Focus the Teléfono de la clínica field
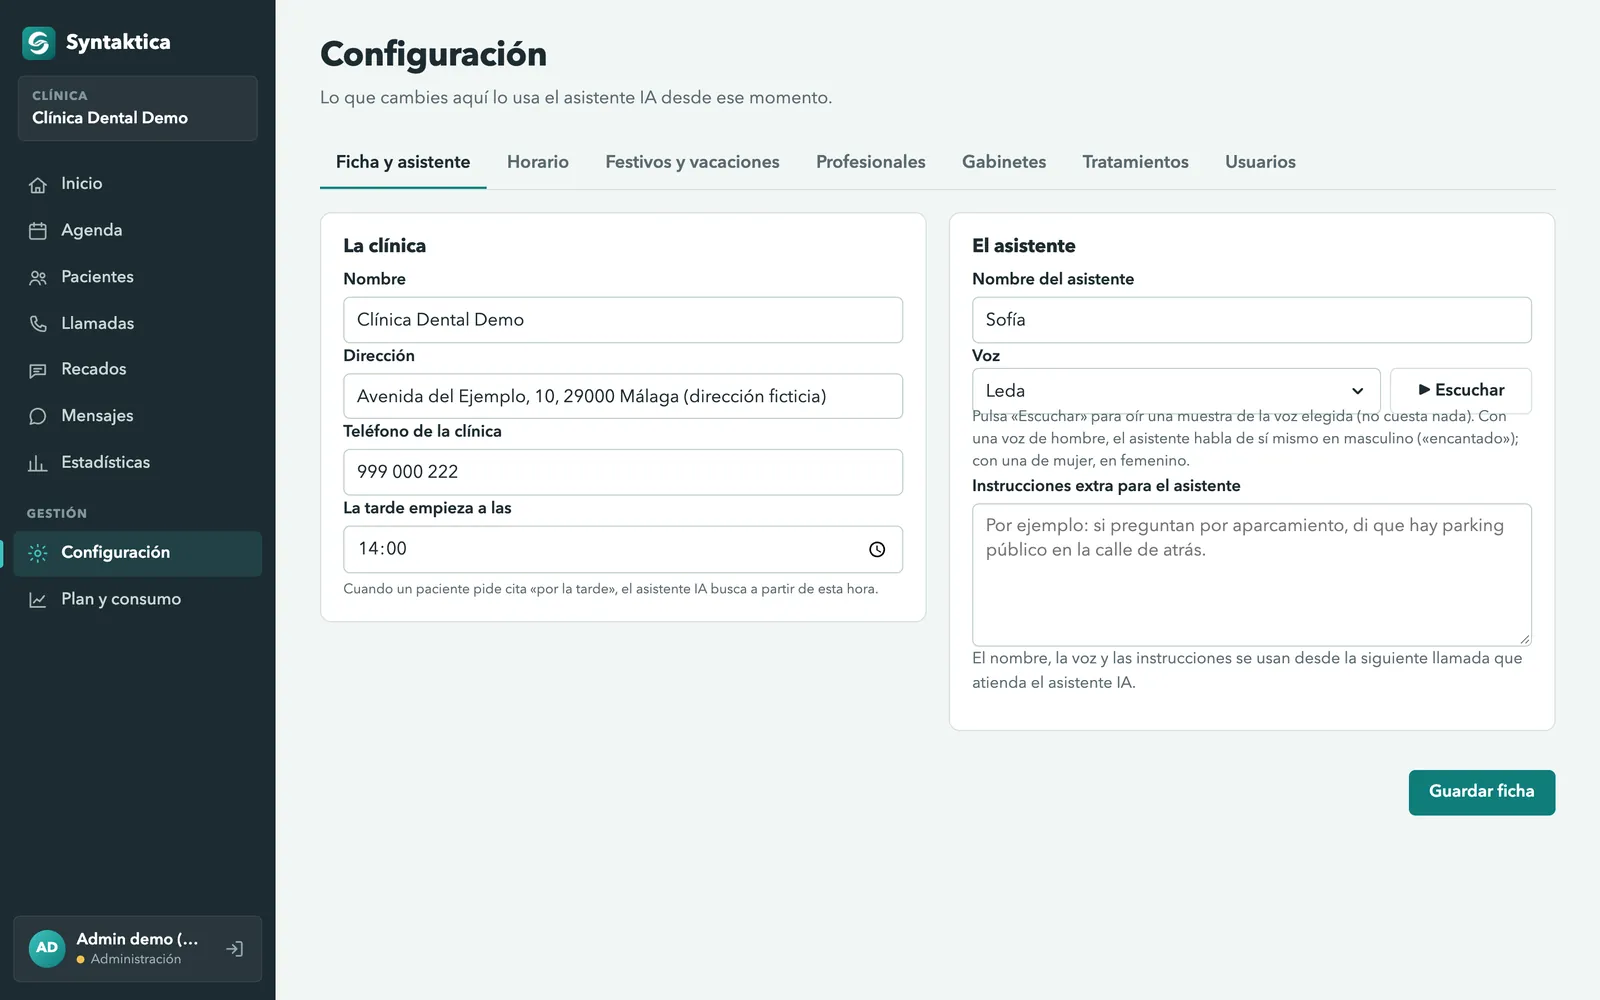This screenshot has width=1600, height=1000. pos(623,472)
